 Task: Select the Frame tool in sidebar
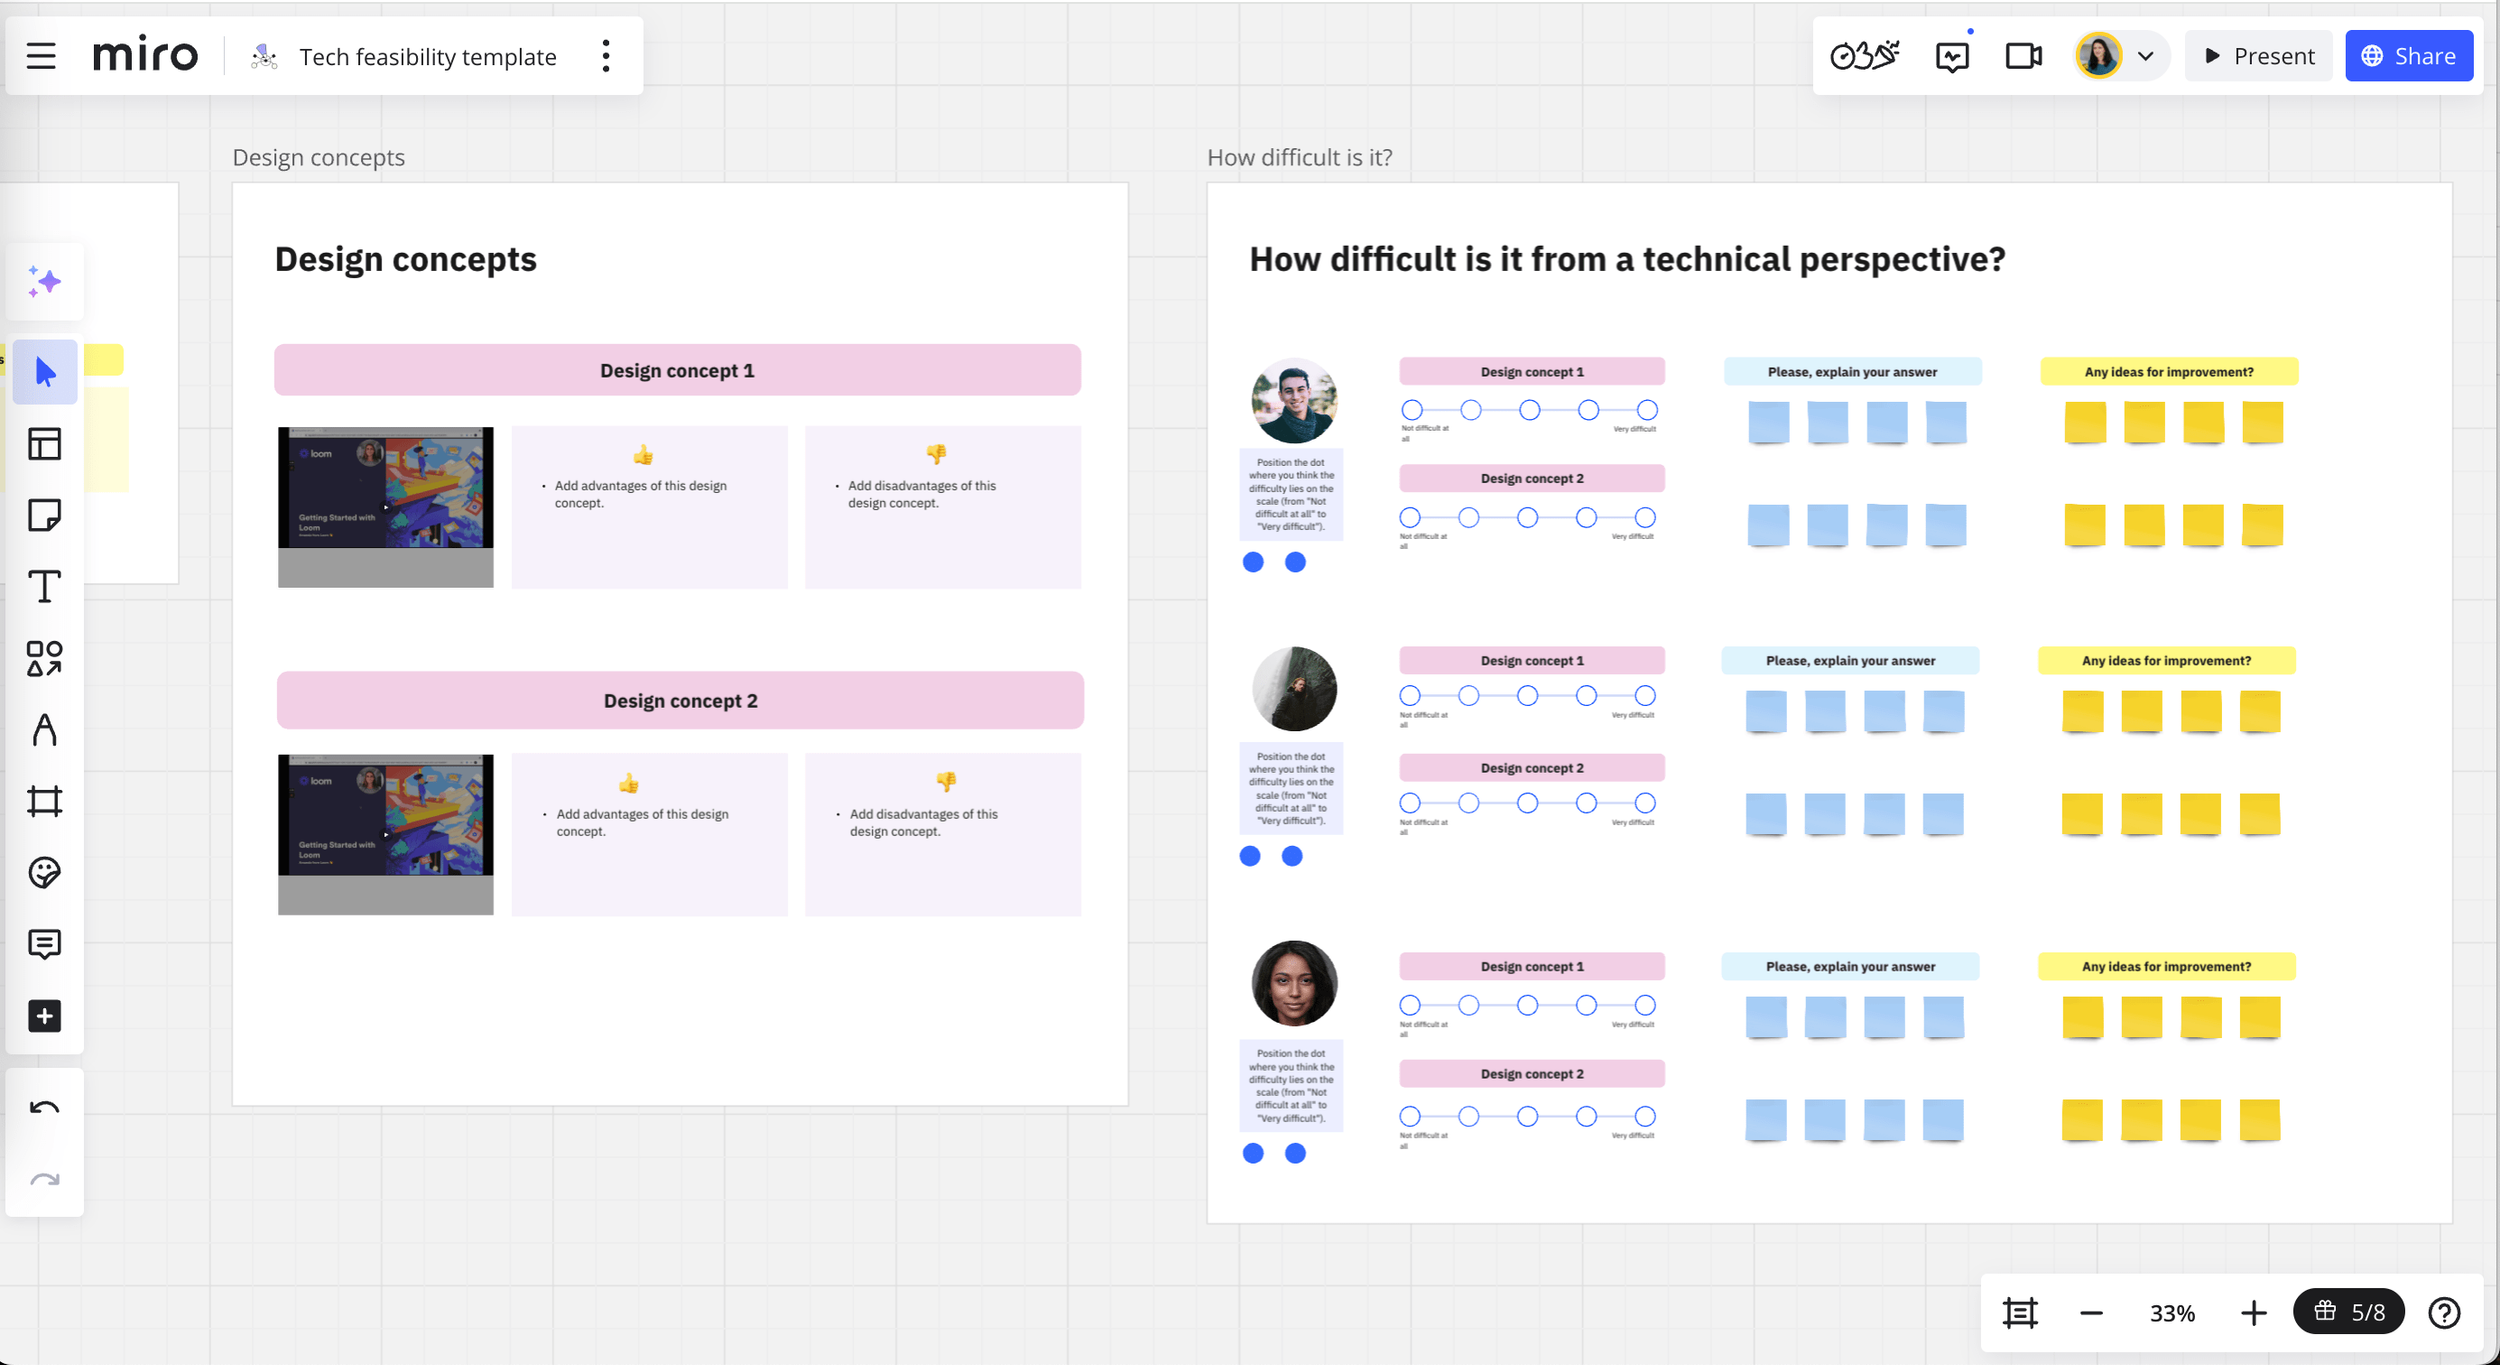44,801
